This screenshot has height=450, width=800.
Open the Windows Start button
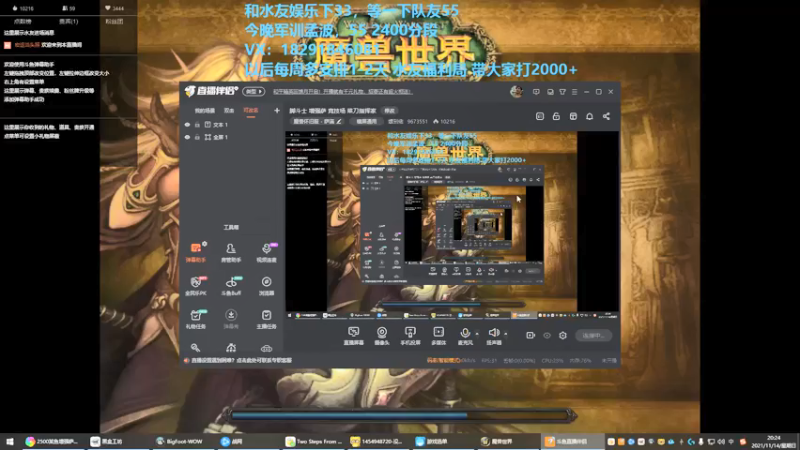pyautogui.click(x=9, y=441)
